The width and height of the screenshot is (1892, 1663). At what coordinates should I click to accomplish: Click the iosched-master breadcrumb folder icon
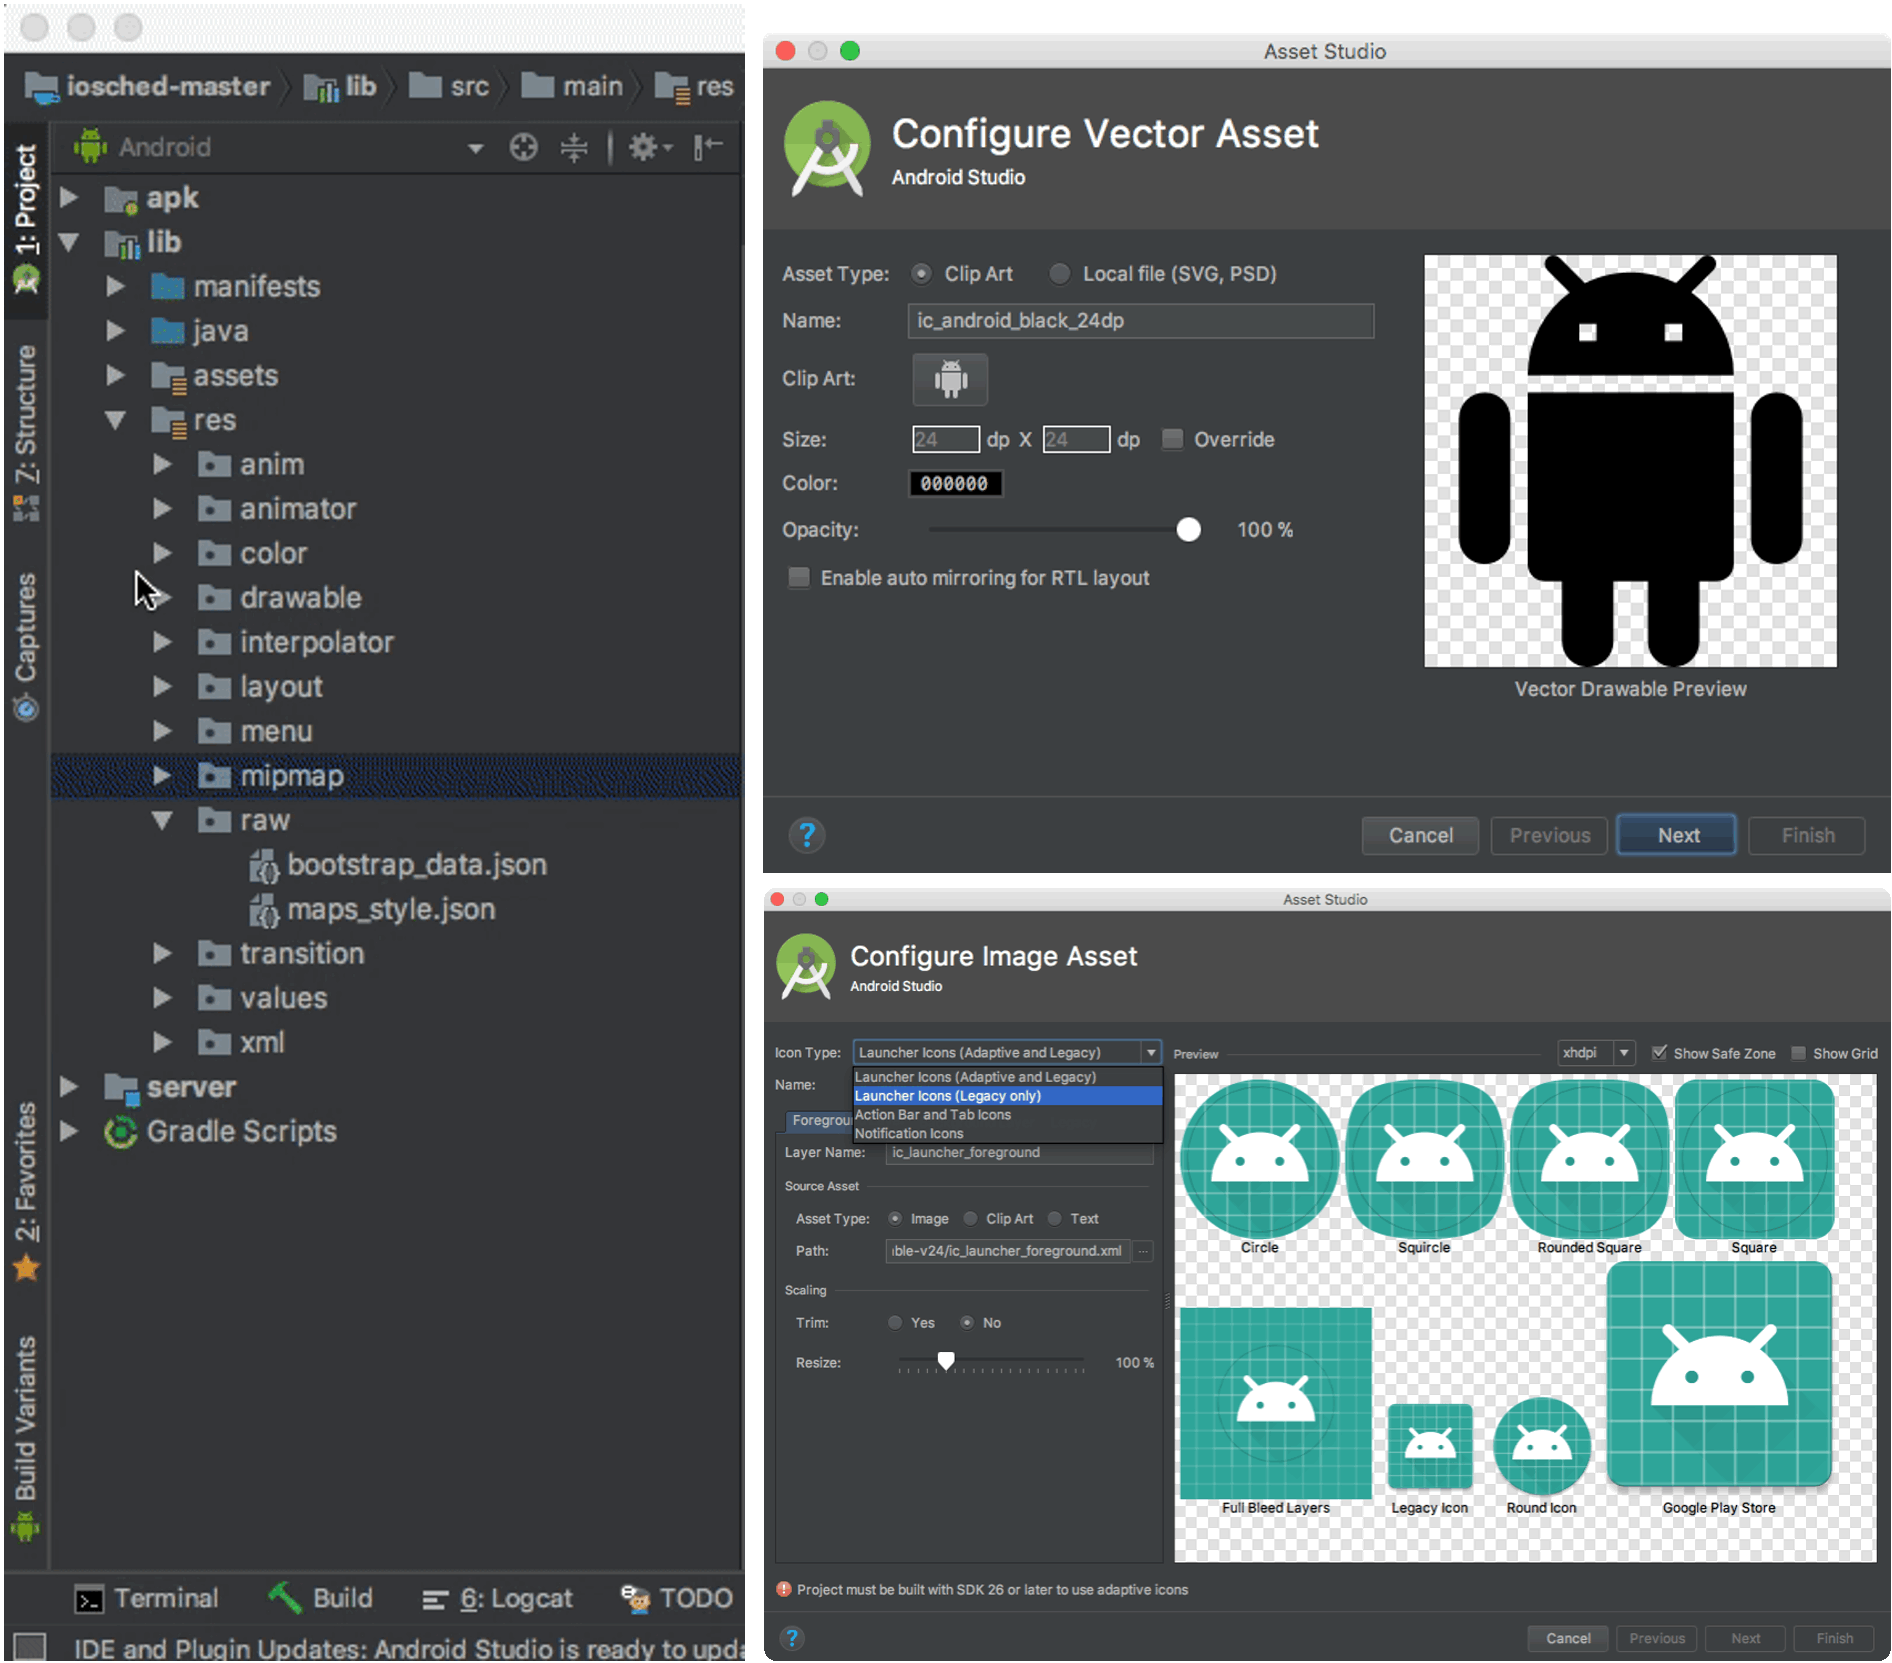tap(41, 88)
